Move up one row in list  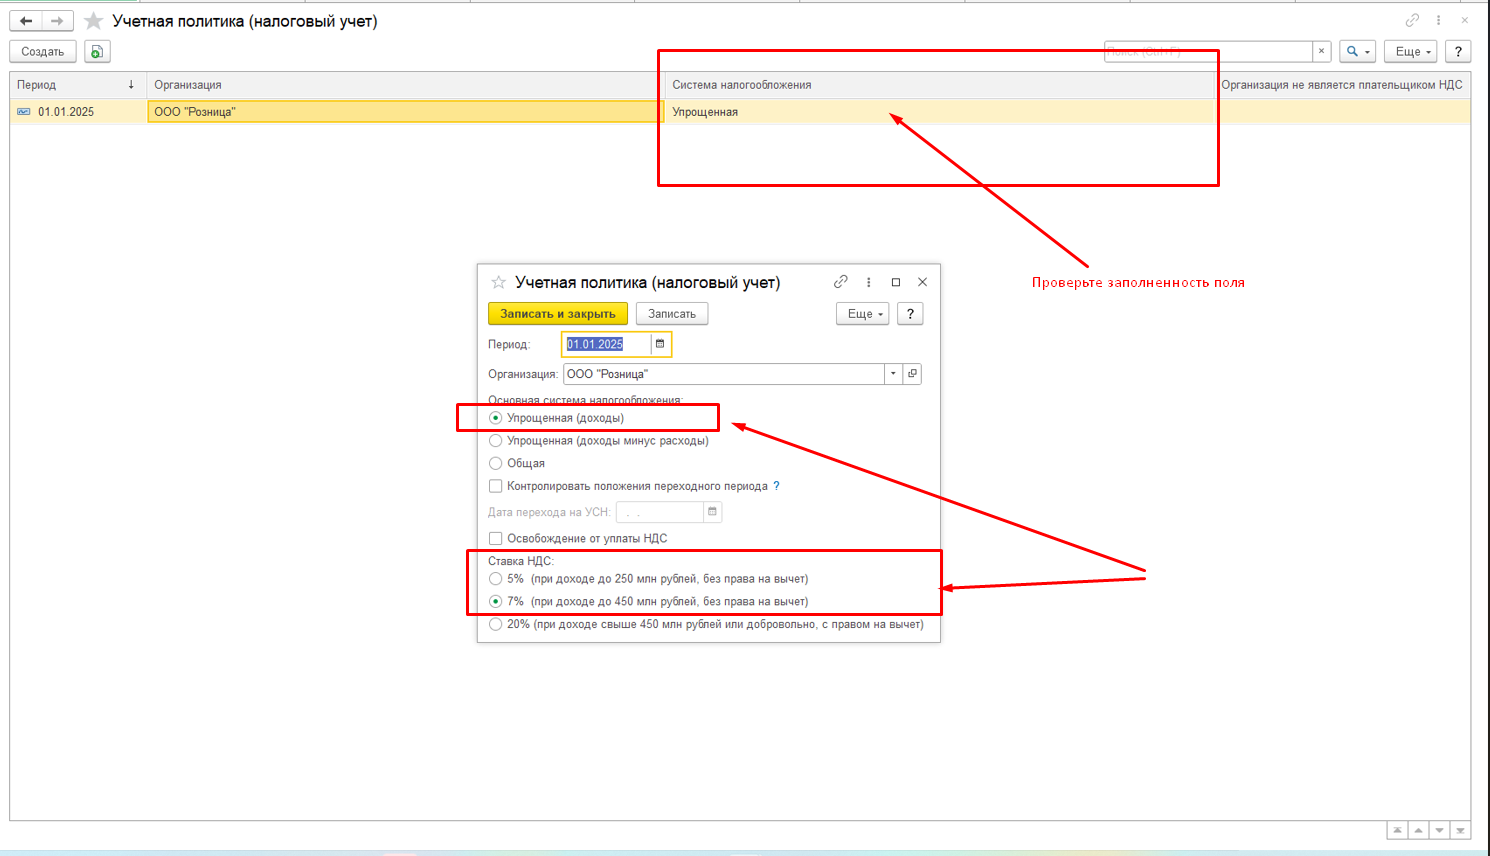click(1418, 831)
